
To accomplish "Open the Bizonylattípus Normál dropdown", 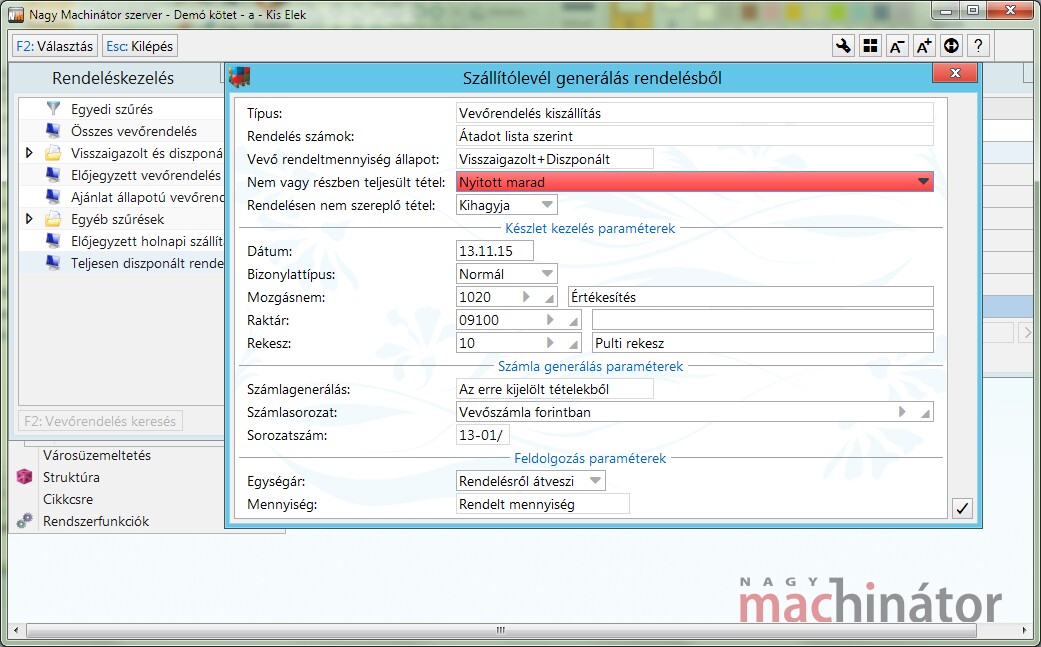I will 547,273.
